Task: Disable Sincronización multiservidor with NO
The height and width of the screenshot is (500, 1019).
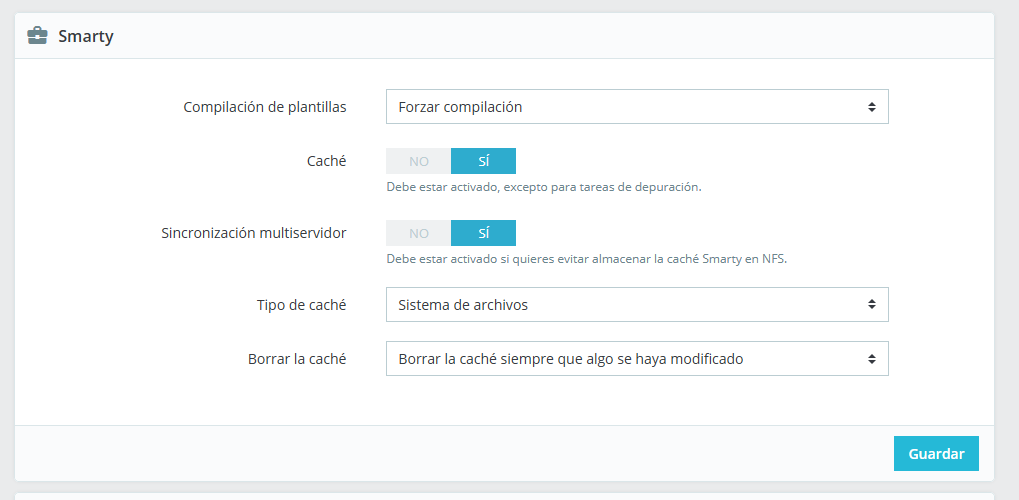Action: pos(419,233)
